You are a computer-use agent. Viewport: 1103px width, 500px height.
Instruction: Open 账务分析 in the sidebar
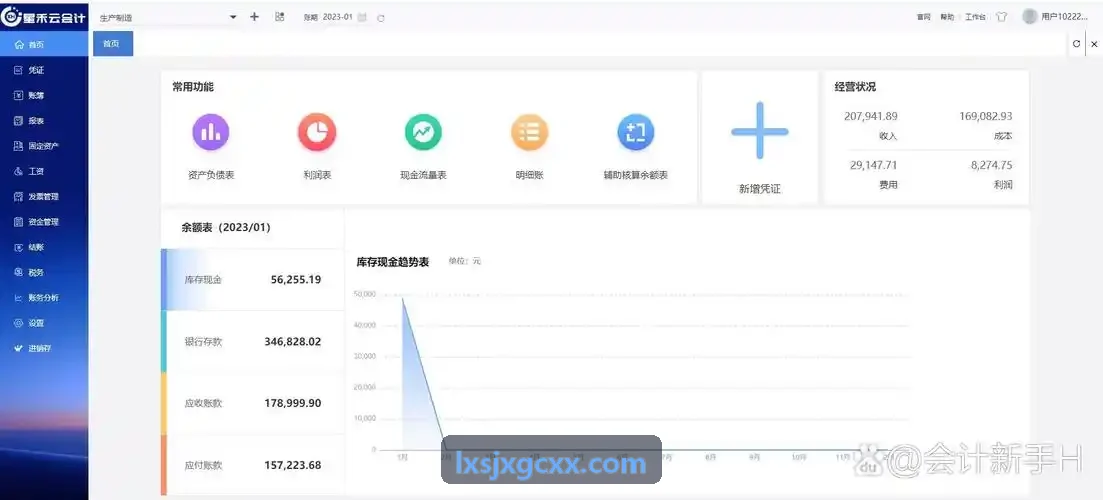(44, 298)
